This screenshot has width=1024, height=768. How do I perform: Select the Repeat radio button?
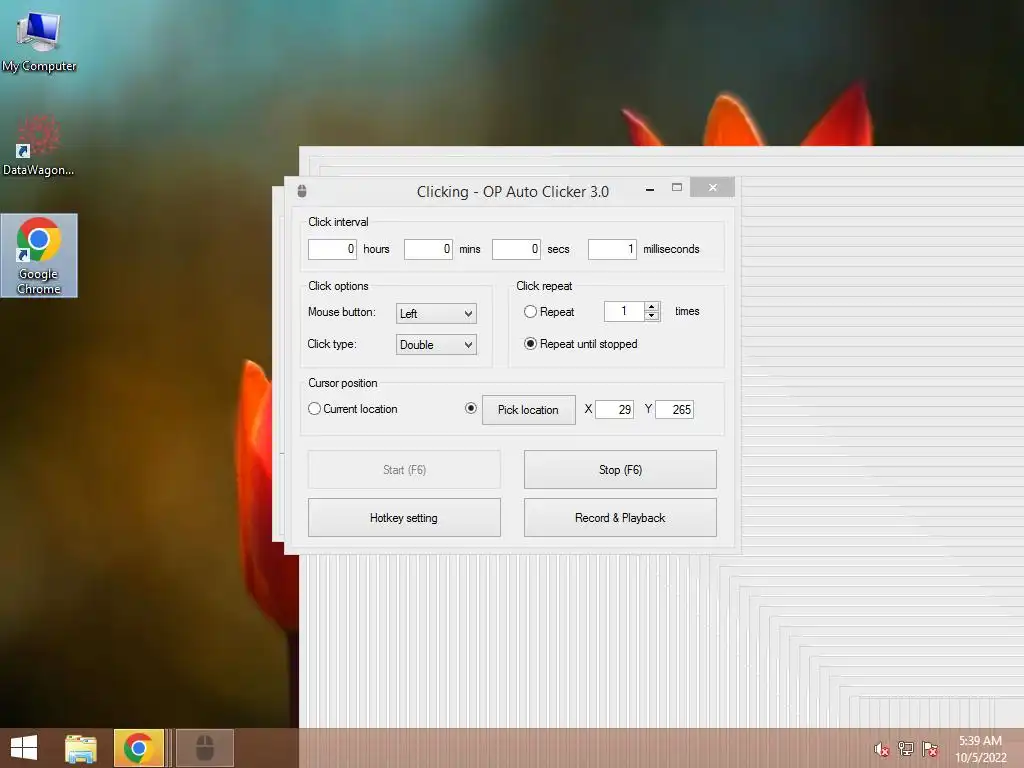pyautogui.click(x=530, y=312)
